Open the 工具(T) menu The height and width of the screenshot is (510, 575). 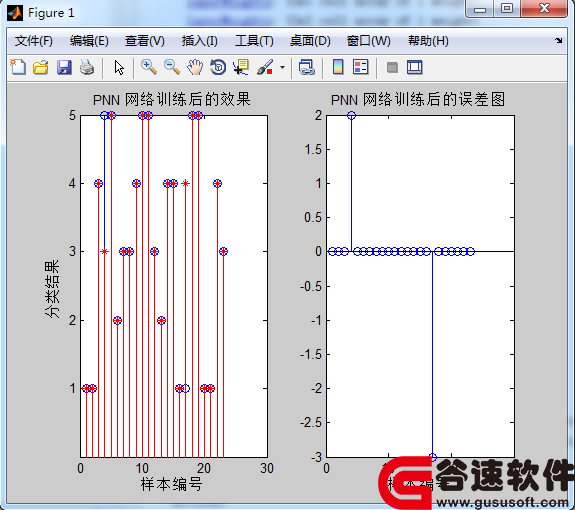click(254, 41)
